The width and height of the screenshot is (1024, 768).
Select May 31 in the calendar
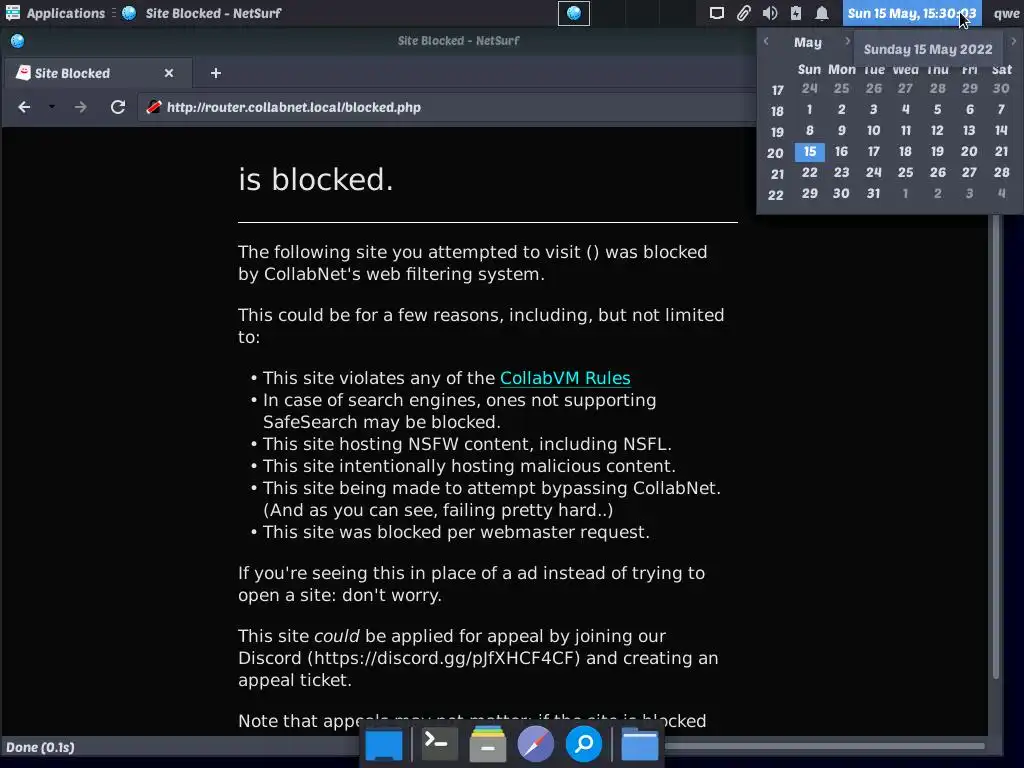873,193
